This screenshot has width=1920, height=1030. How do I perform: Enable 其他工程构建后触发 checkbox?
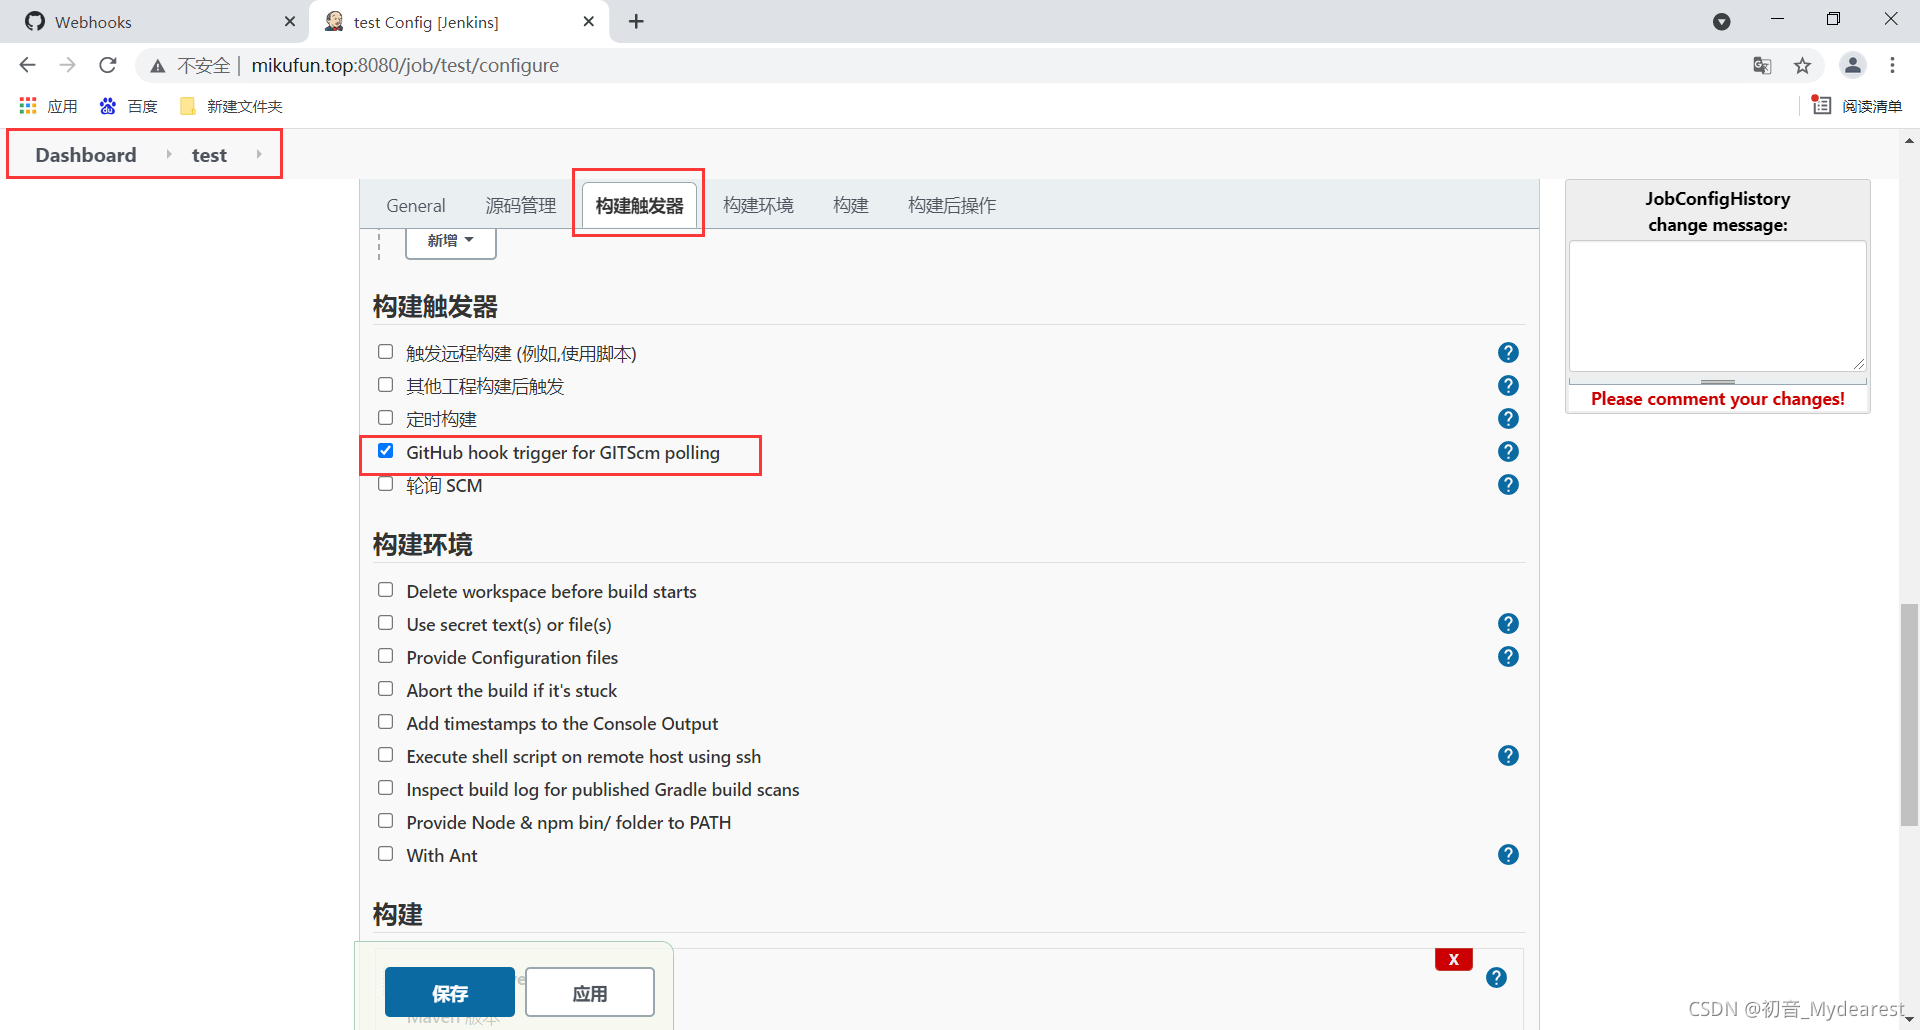pyautogui.click(x=385, y=385)
